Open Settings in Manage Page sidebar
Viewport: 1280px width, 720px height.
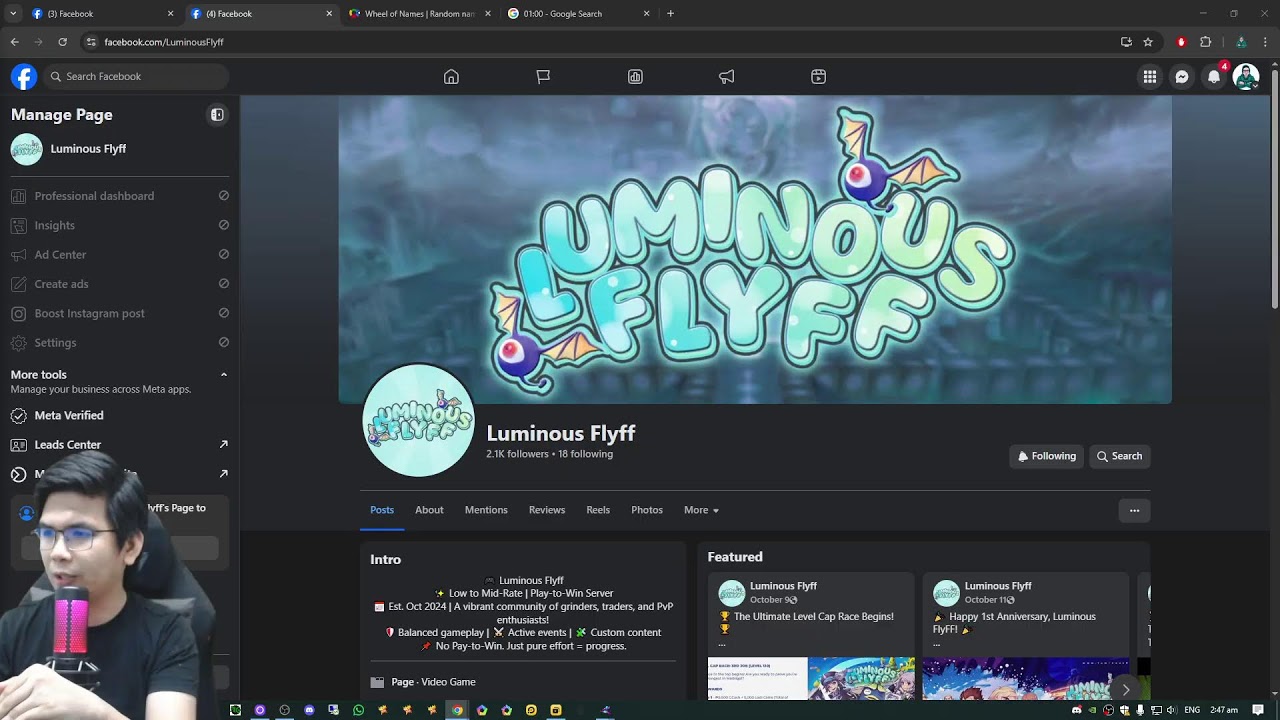point(120,343)
